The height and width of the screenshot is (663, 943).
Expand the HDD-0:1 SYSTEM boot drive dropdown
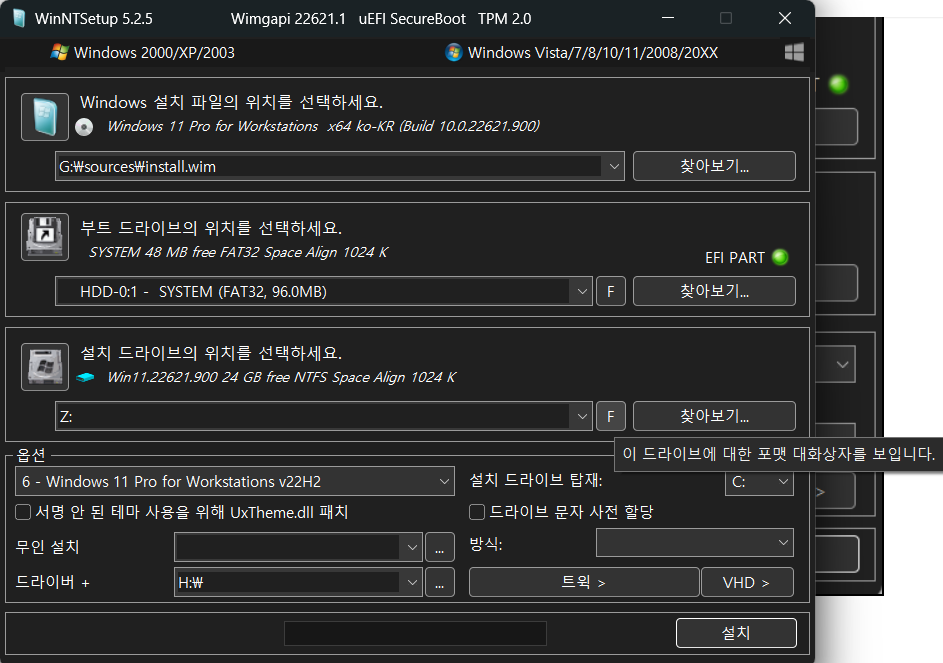582,292
